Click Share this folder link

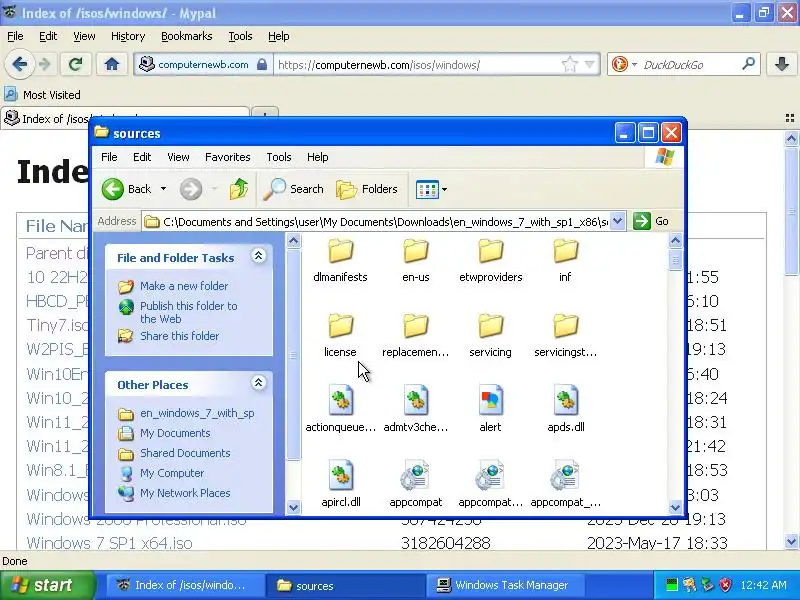coord(180,336)
